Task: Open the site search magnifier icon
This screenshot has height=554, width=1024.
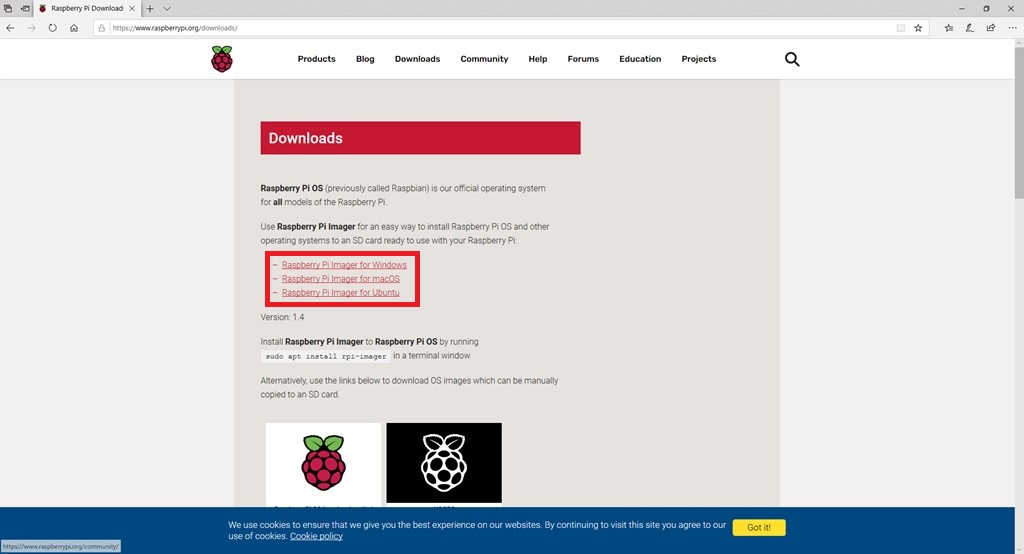Action: 792,59
